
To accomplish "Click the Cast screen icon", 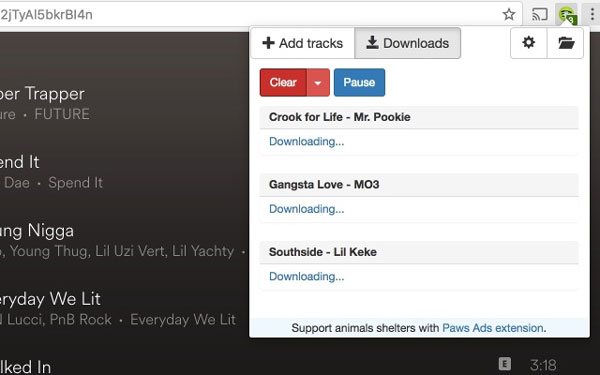I will coord(540,15).
